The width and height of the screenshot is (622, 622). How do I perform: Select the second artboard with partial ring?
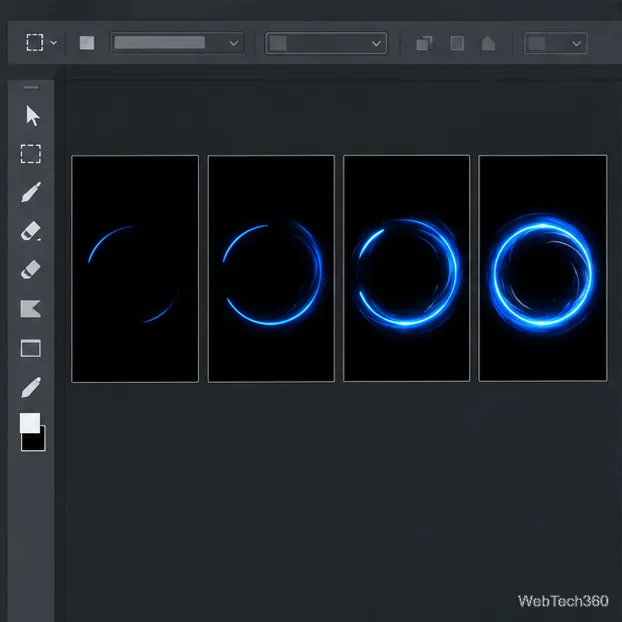(x=271, y=269)
